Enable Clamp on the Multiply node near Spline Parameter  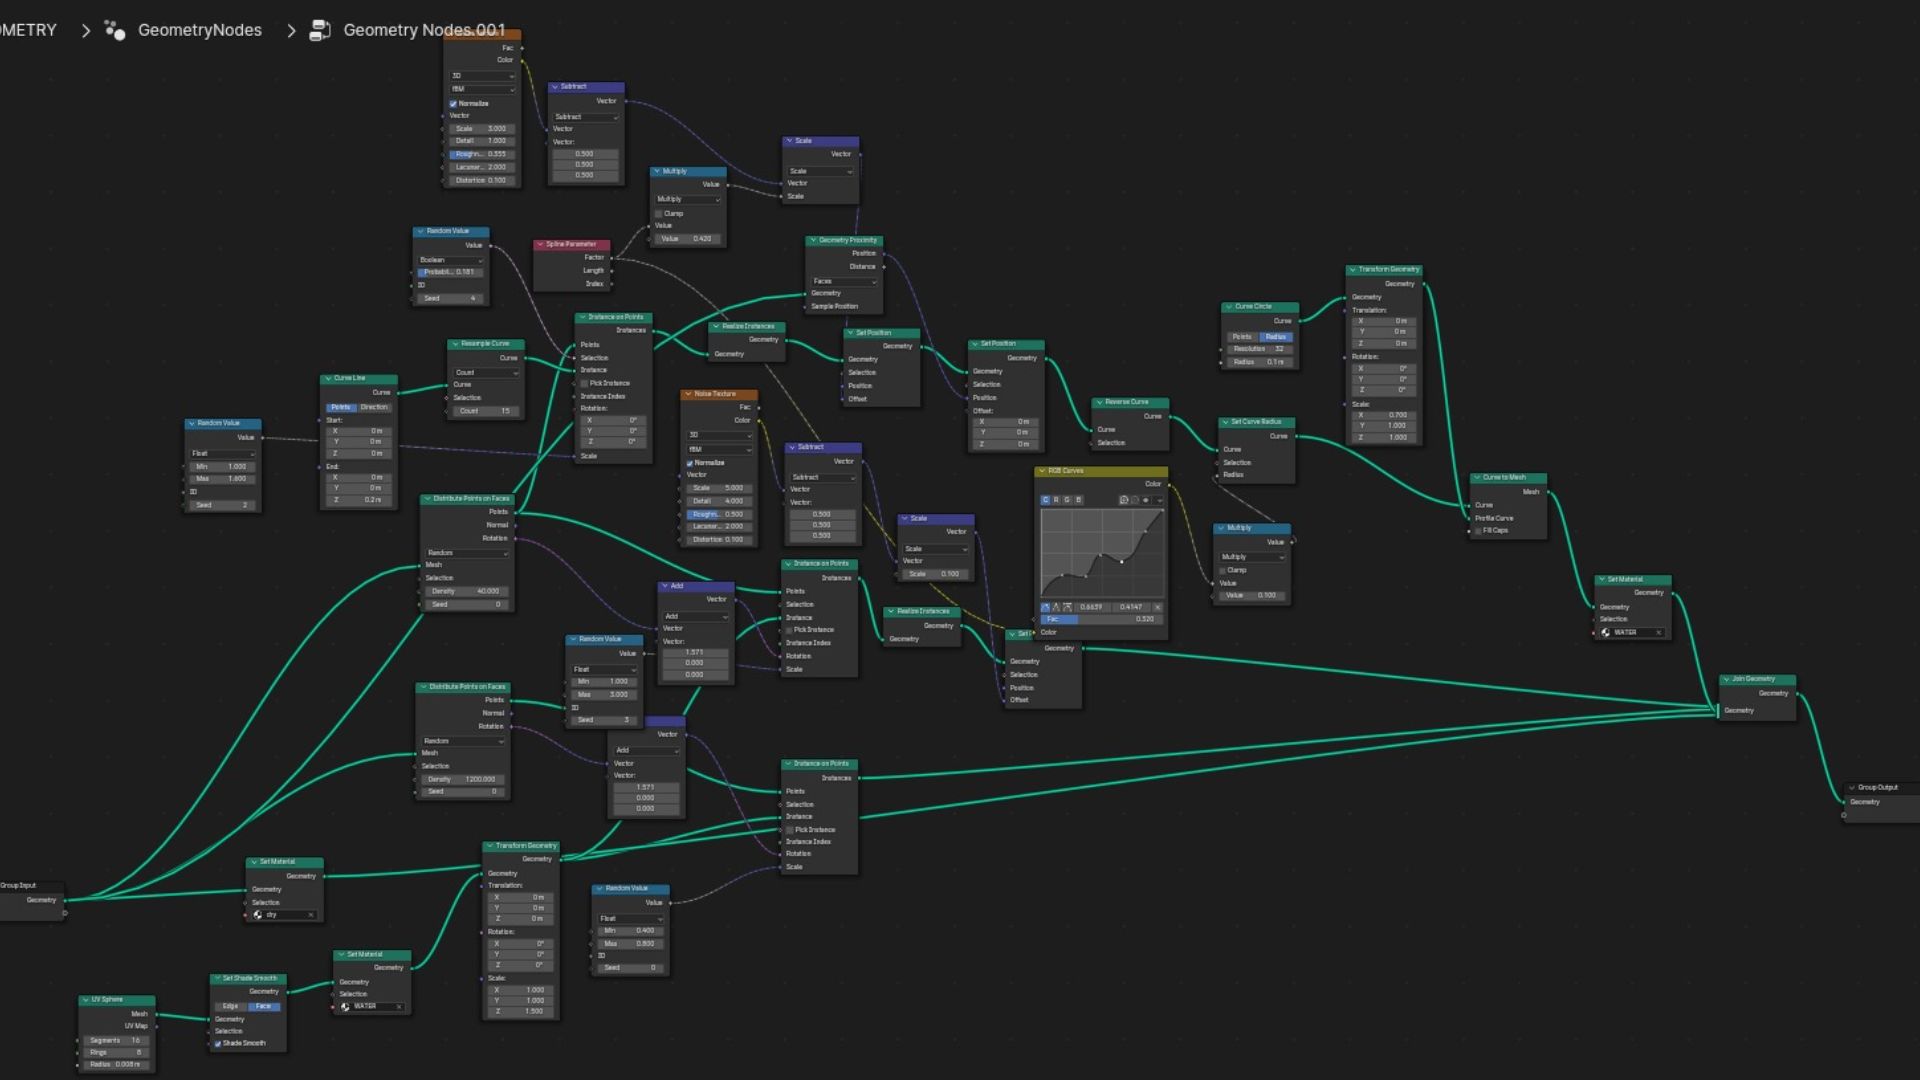point(659,213)
